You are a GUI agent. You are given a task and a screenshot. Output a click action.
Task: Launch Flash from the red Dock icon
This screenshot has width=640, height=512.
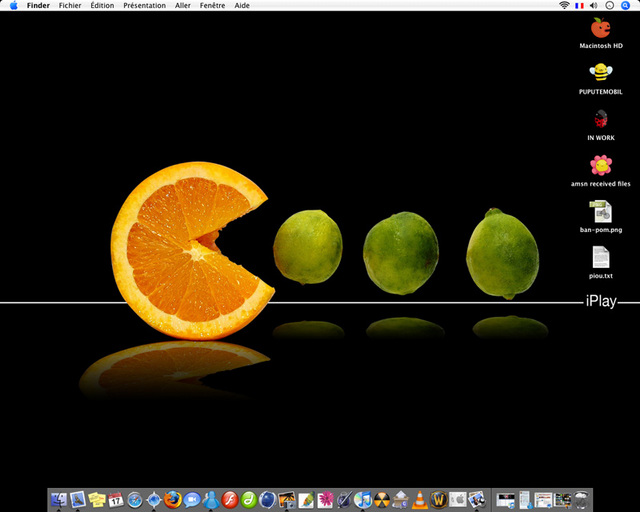coord(230,499)
